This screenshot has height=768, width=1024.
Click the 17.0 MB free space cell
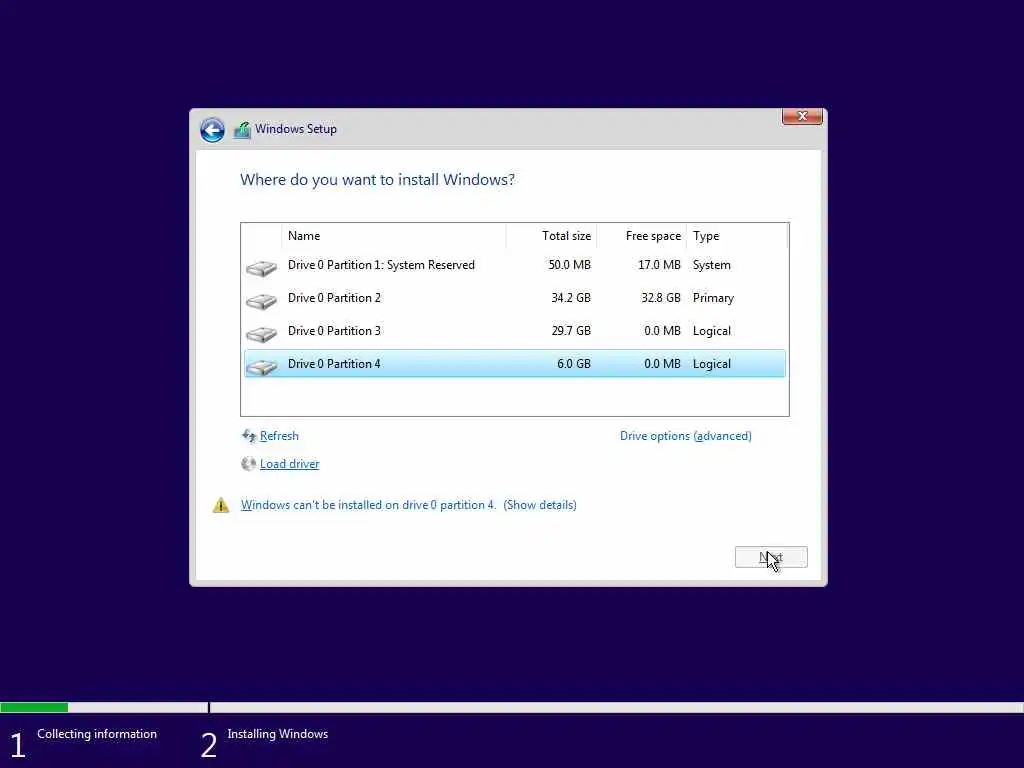(660, 265)
